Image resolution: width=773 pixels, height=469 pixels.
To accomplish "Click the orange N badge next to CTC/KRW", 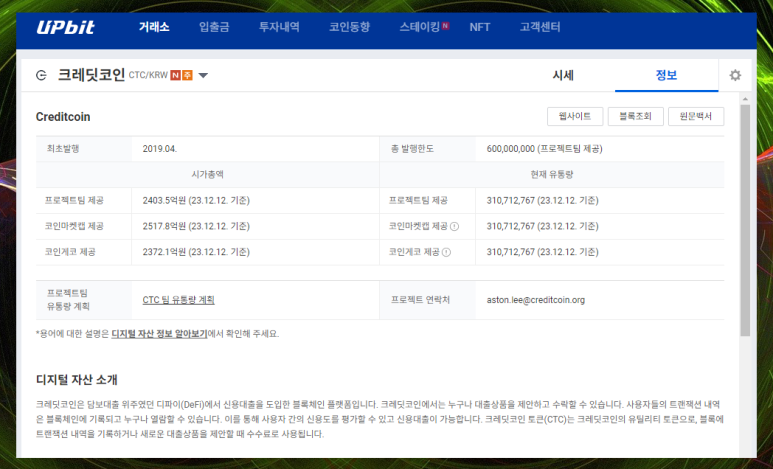I will coord(176,75).
